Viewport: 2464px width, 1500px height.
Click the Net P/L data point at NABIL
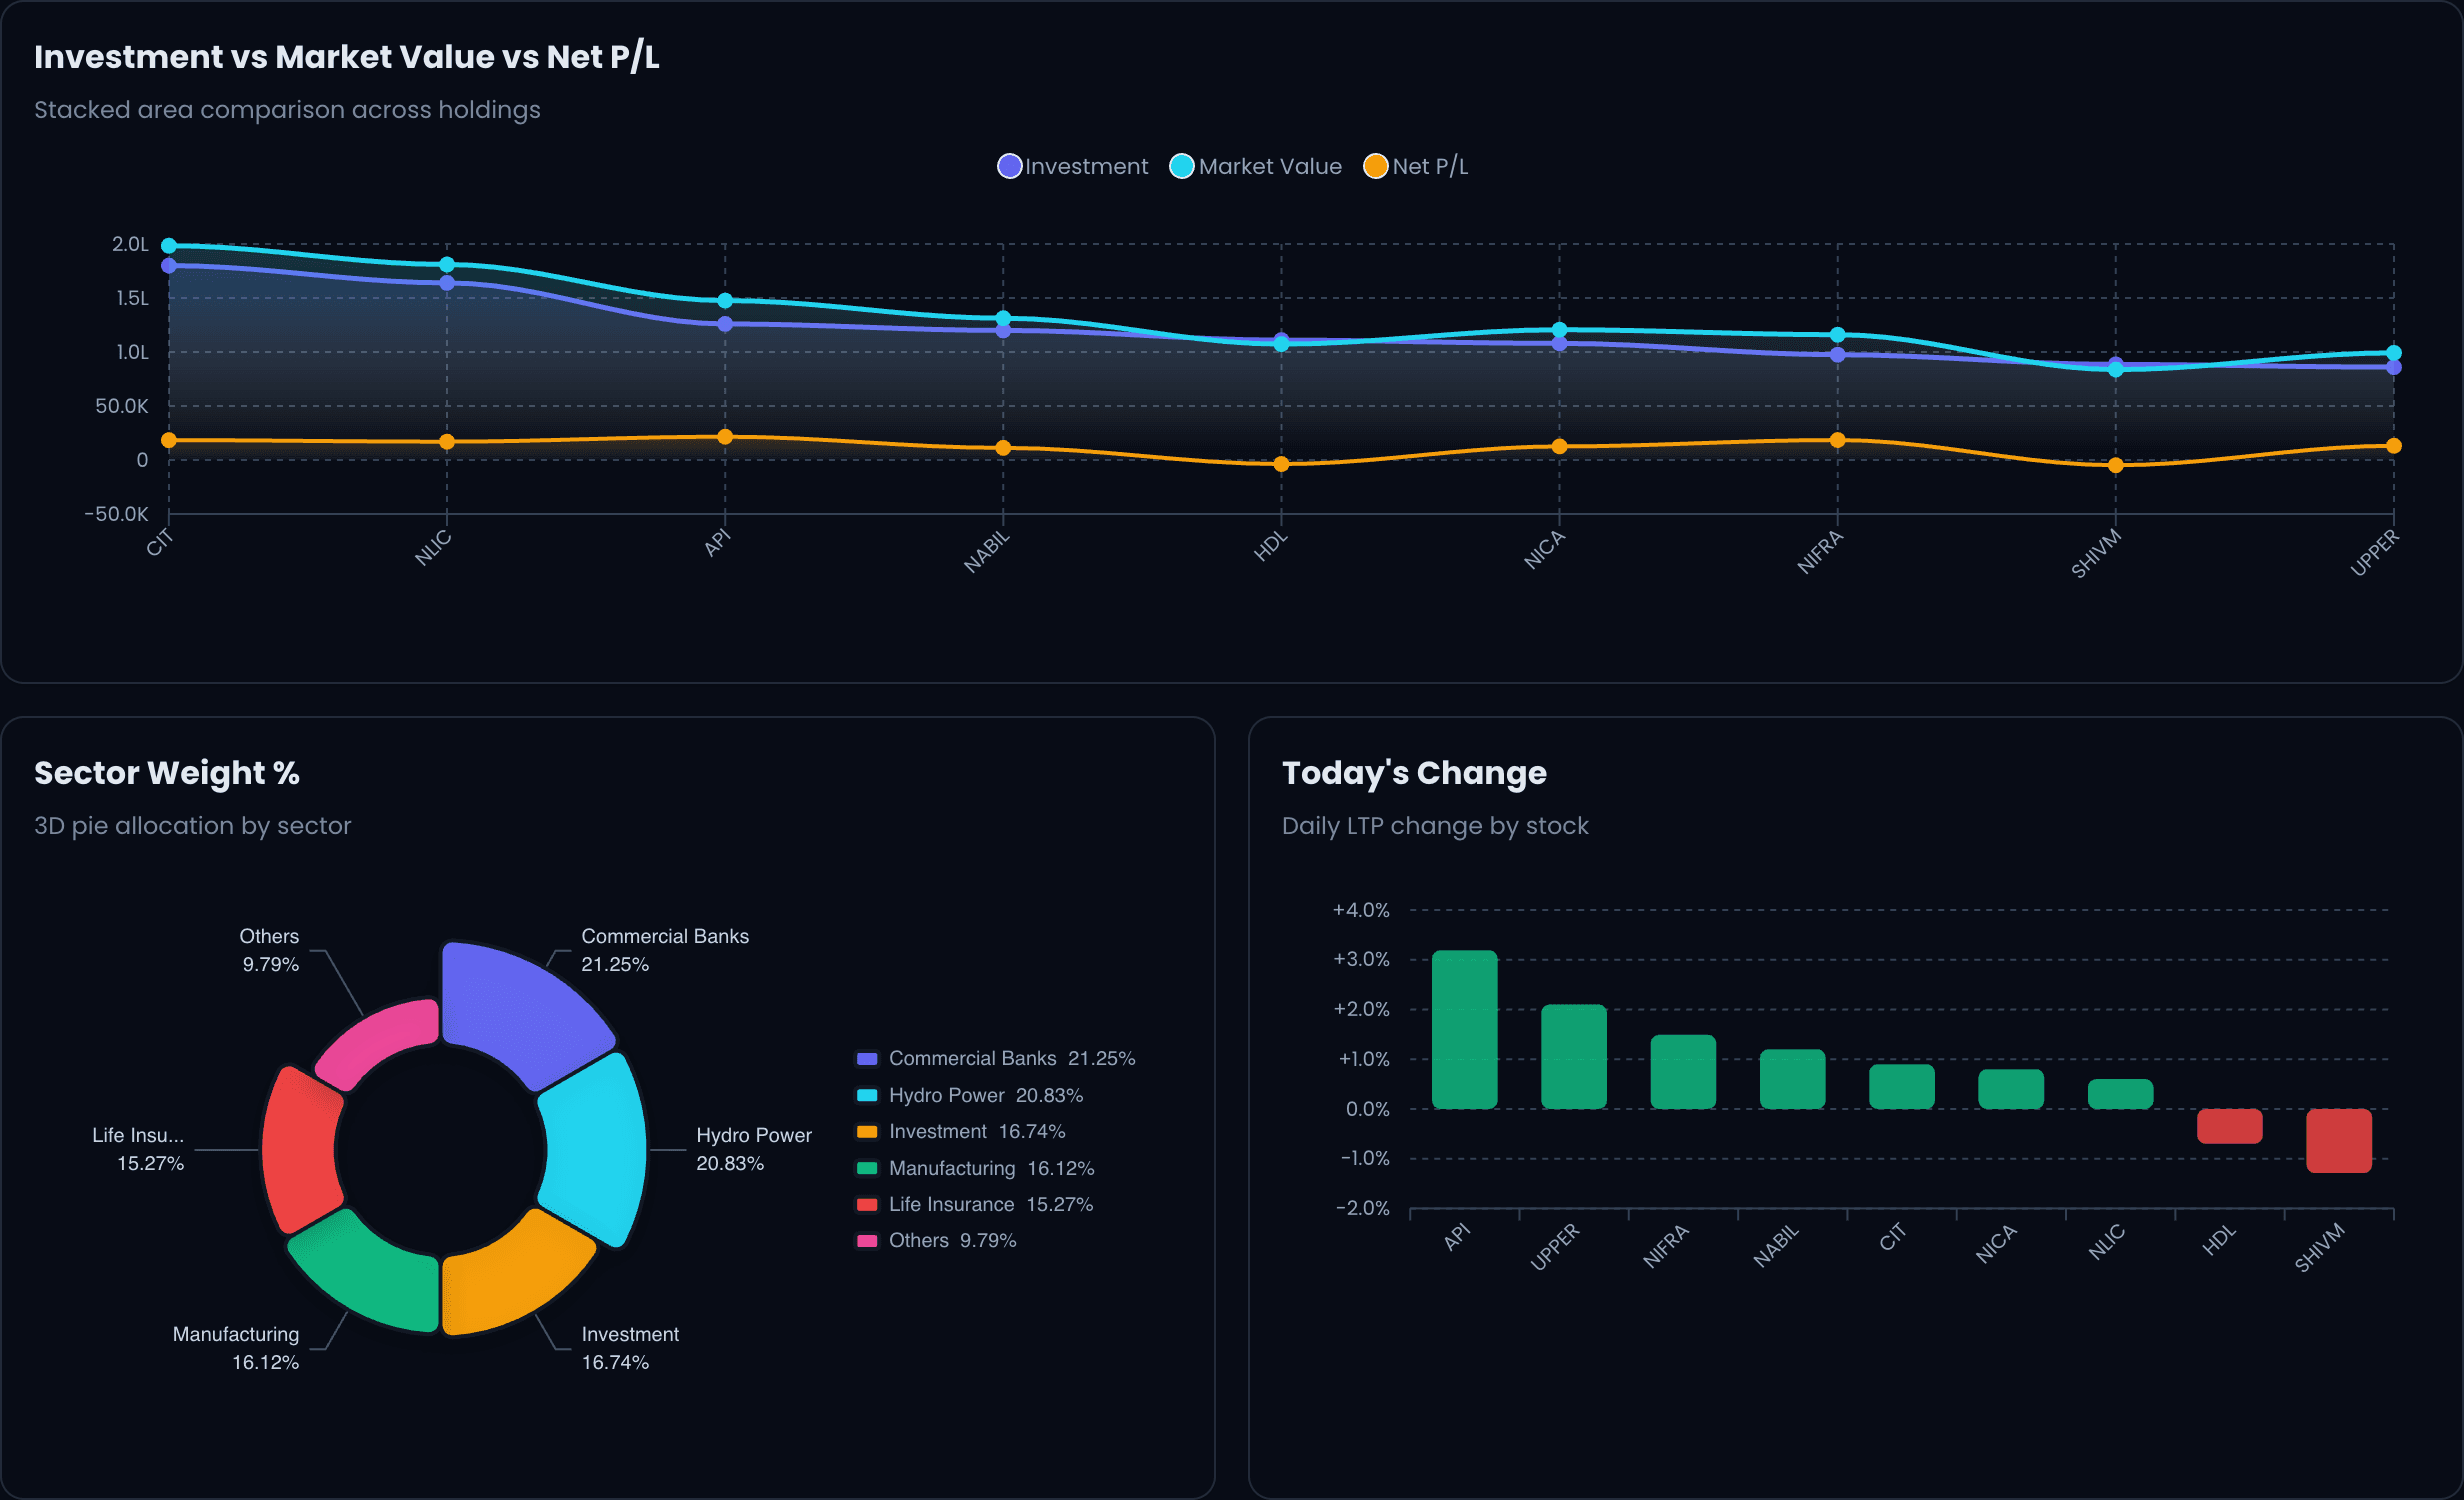[x=1003, y=448]
